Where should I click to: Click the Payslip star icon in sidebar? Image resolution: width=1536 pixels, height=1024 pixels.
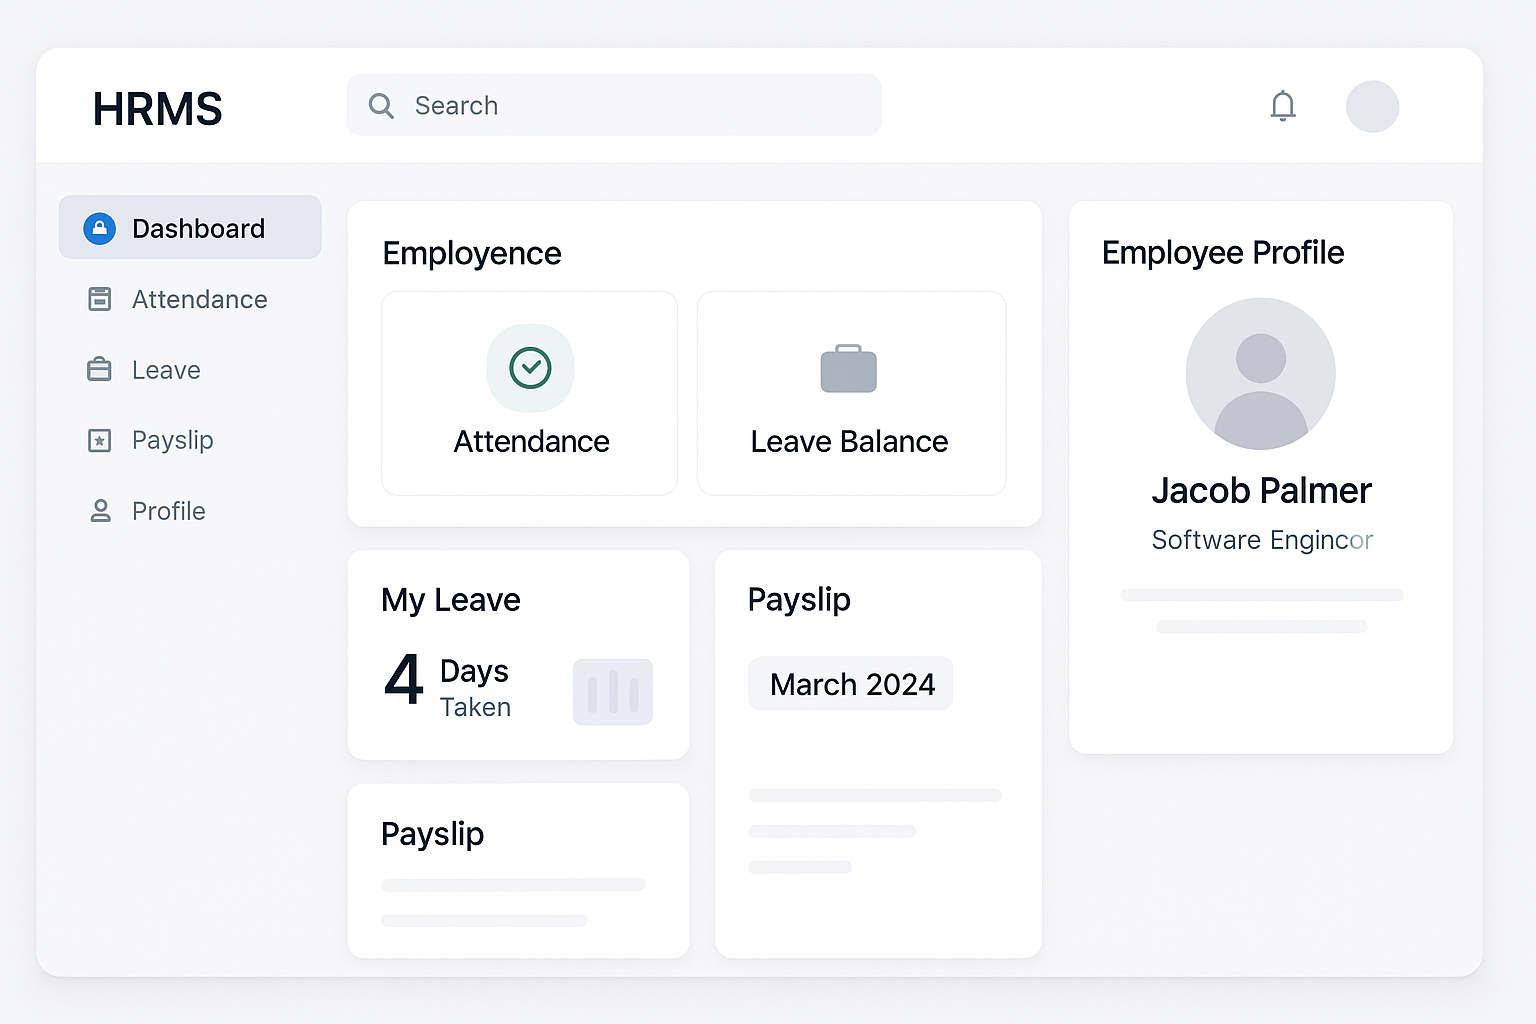coord(100,440)
